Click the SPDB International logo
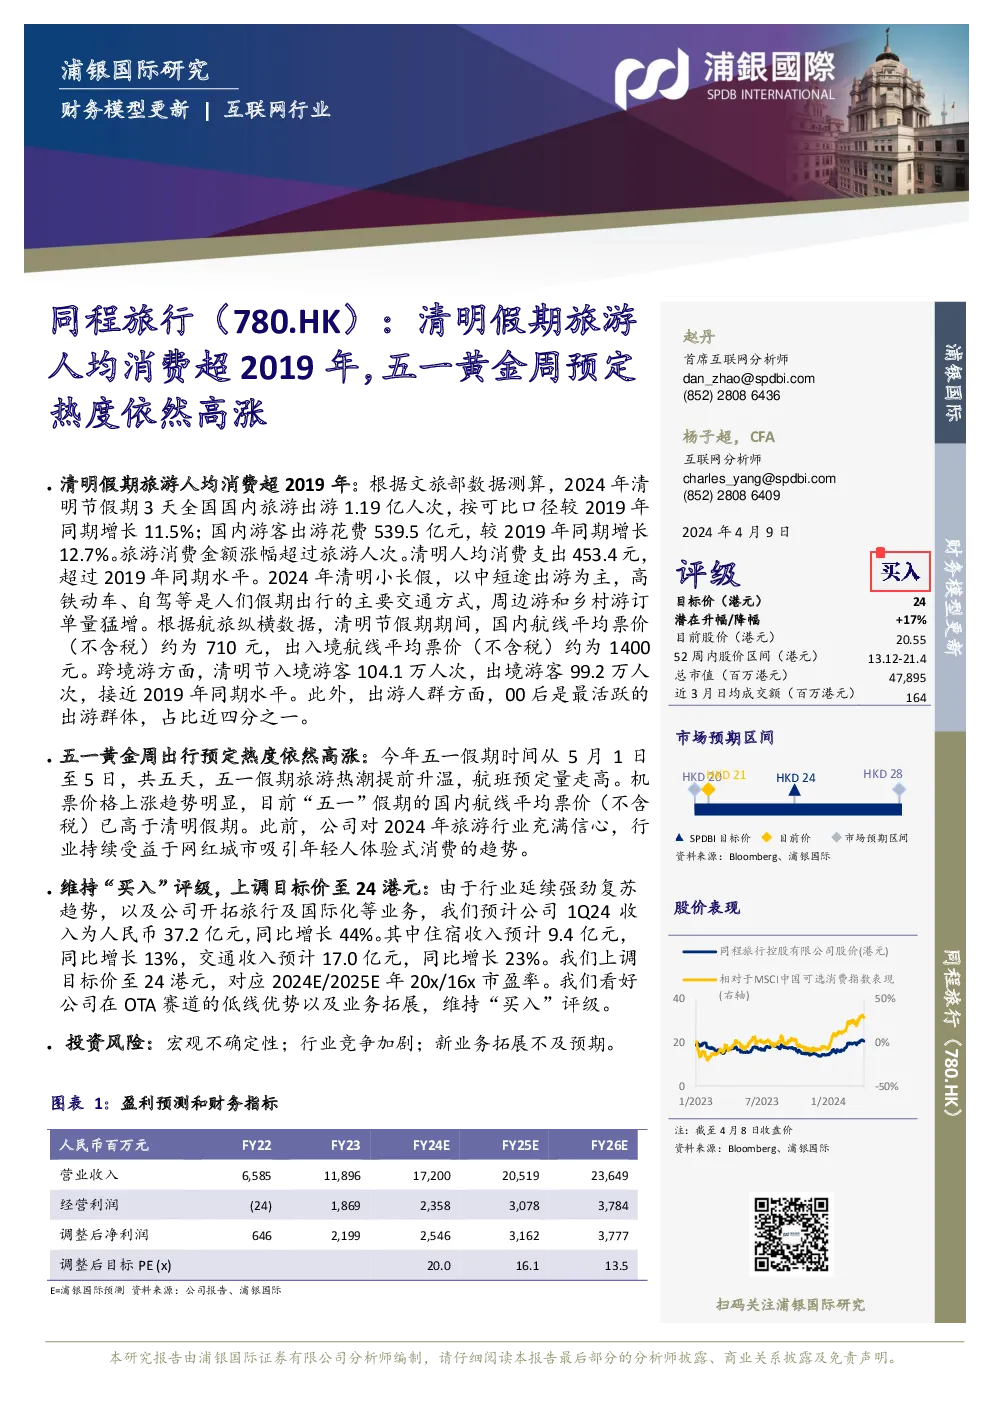992x1403 pixels. coord(725,77)
